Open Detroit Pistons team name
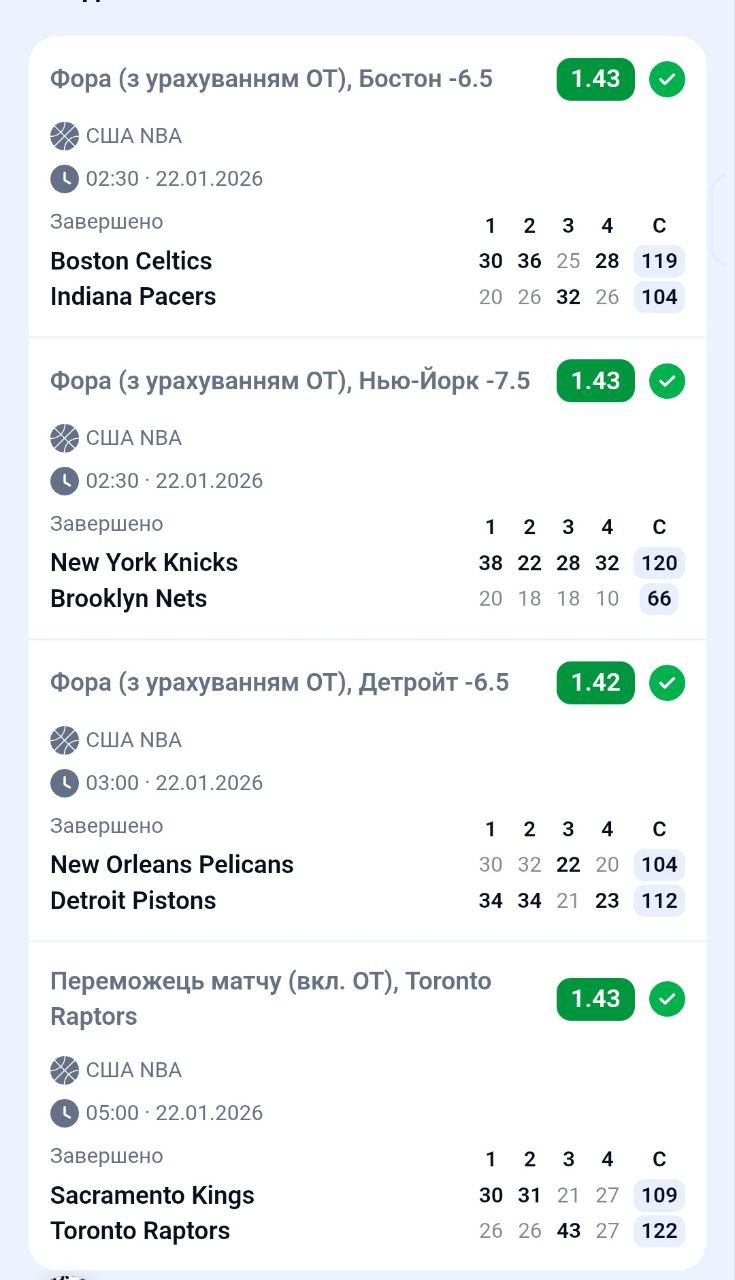735x1280 pixels. coord(133,901)
